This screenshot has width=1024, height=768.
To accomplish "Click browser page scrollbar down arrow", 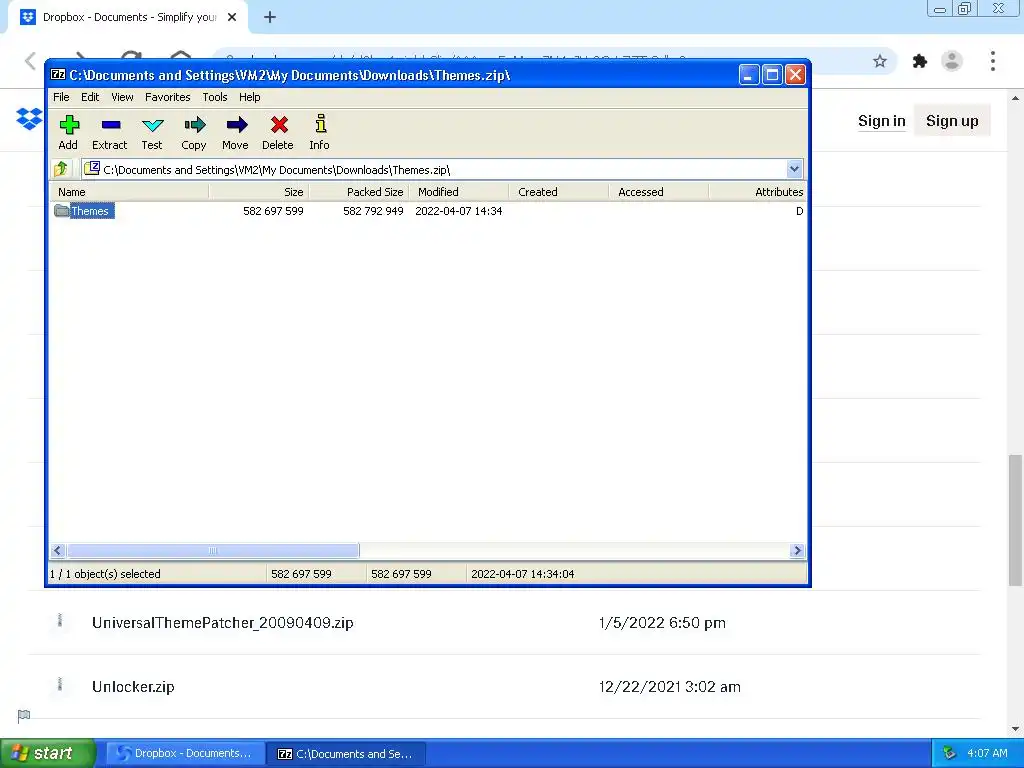I will click(1015, 729).
